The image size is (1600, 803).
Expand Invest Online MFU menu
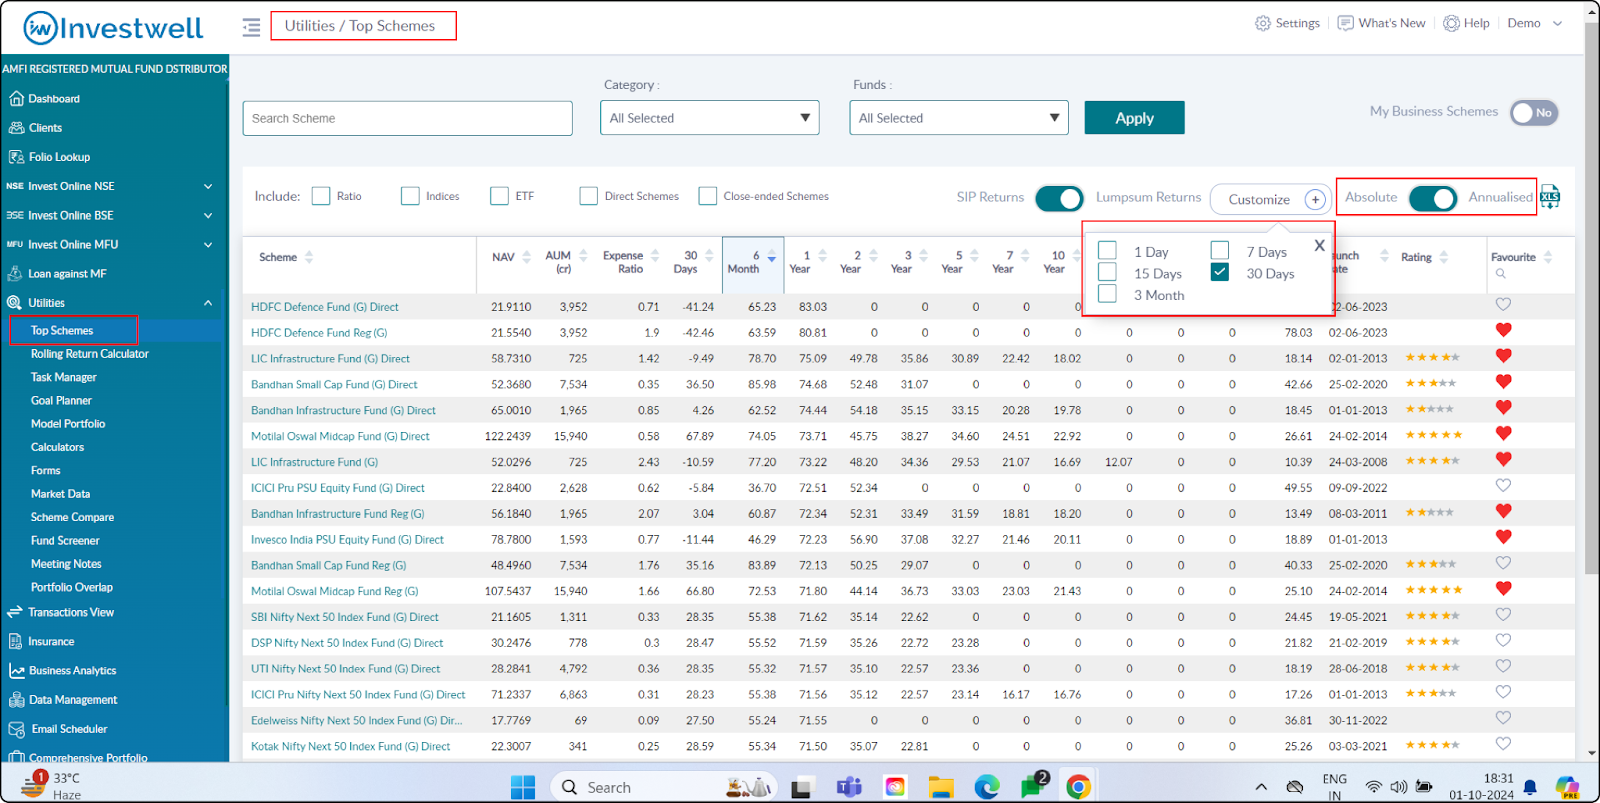[208, 245]
